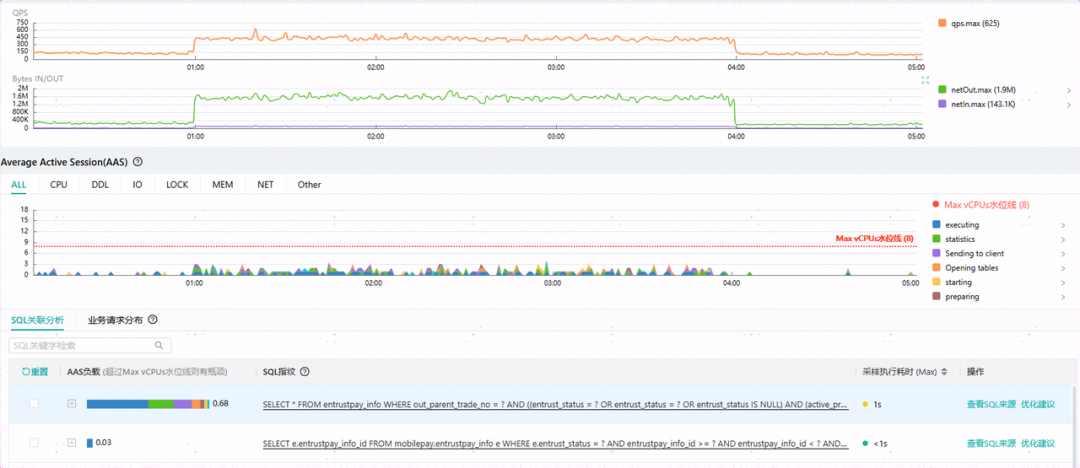Click 查看SQL来源 for the 0.03 row

(991, 443)
